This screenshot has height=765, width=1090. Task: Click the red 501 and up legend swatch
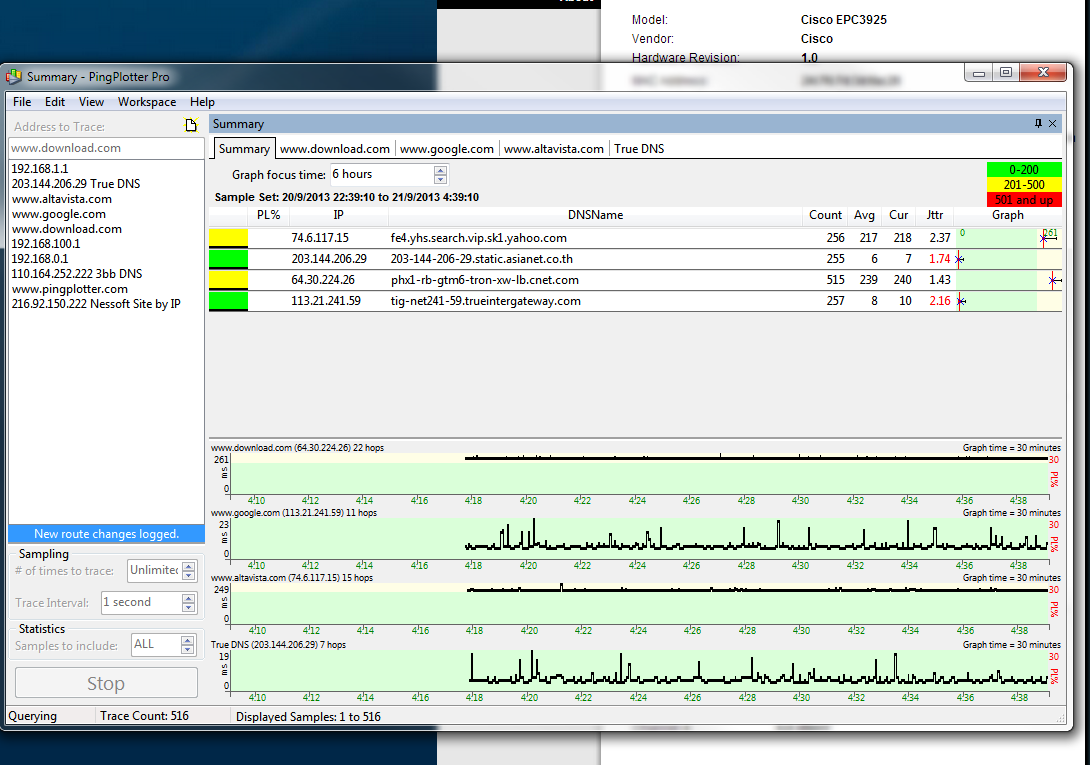coord(1024,200)
